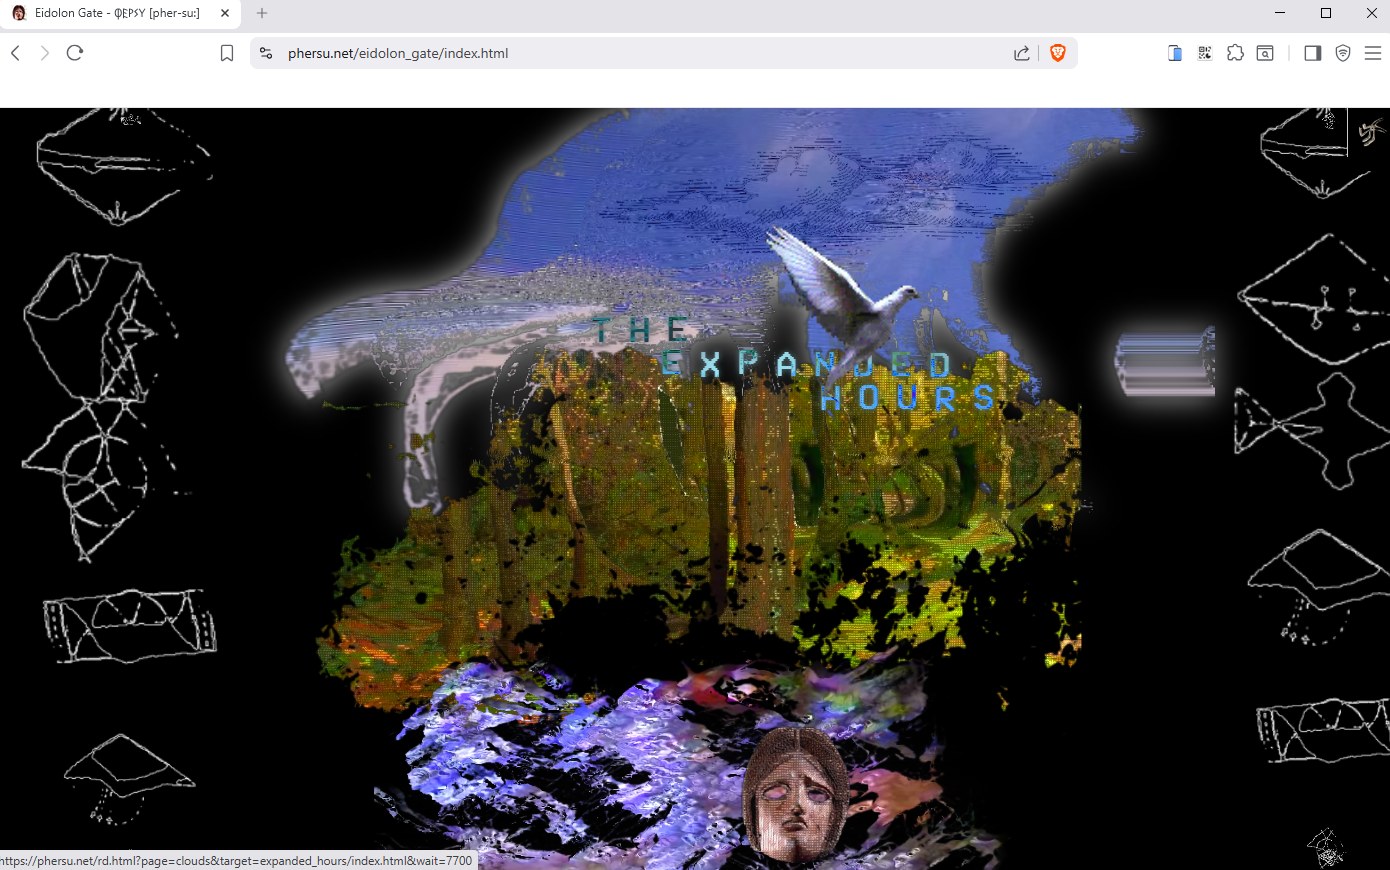Open a new tab

[262, 13]
